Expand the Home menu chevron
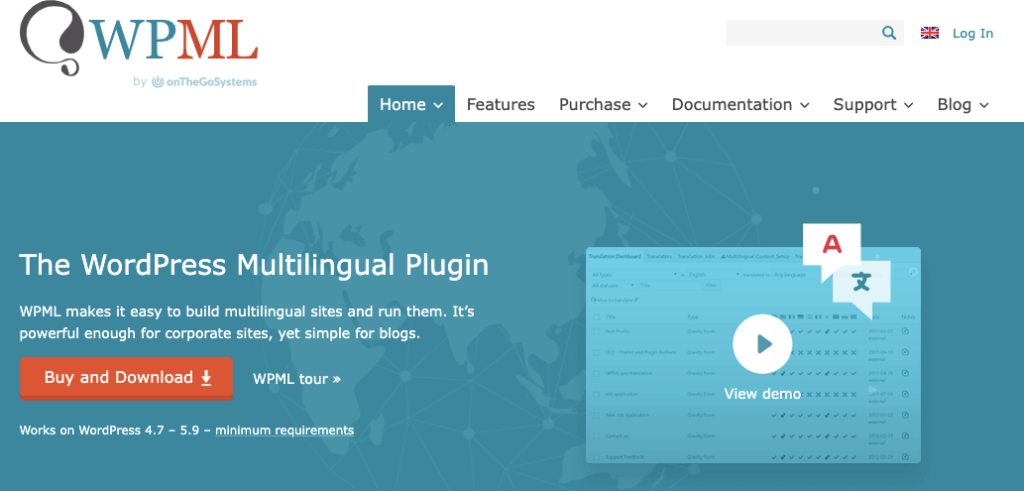 tap(438, 105)
